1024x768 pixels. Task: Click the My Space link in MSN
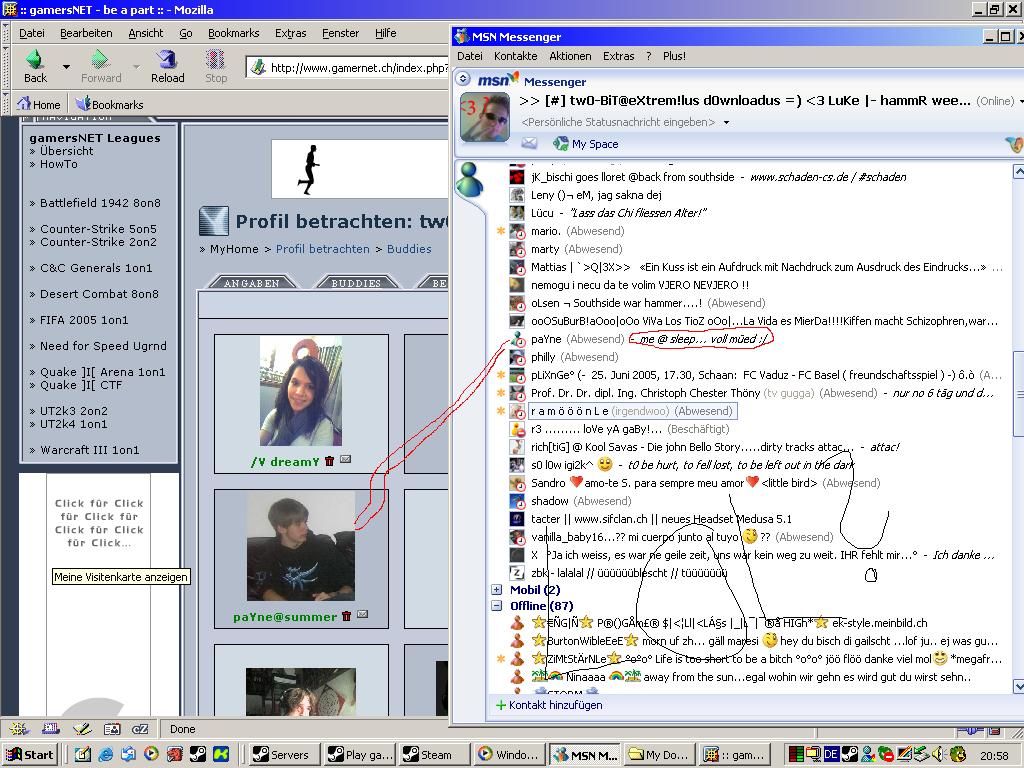tap(595, 144)
